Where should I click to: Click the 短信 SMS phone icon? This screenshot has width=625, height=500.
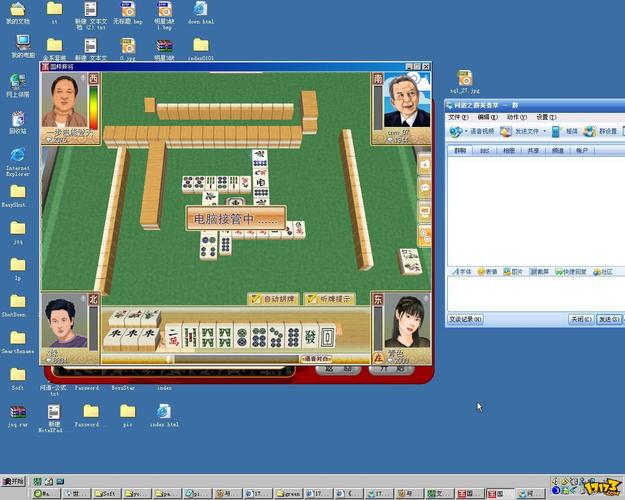(x=556, y=131)
